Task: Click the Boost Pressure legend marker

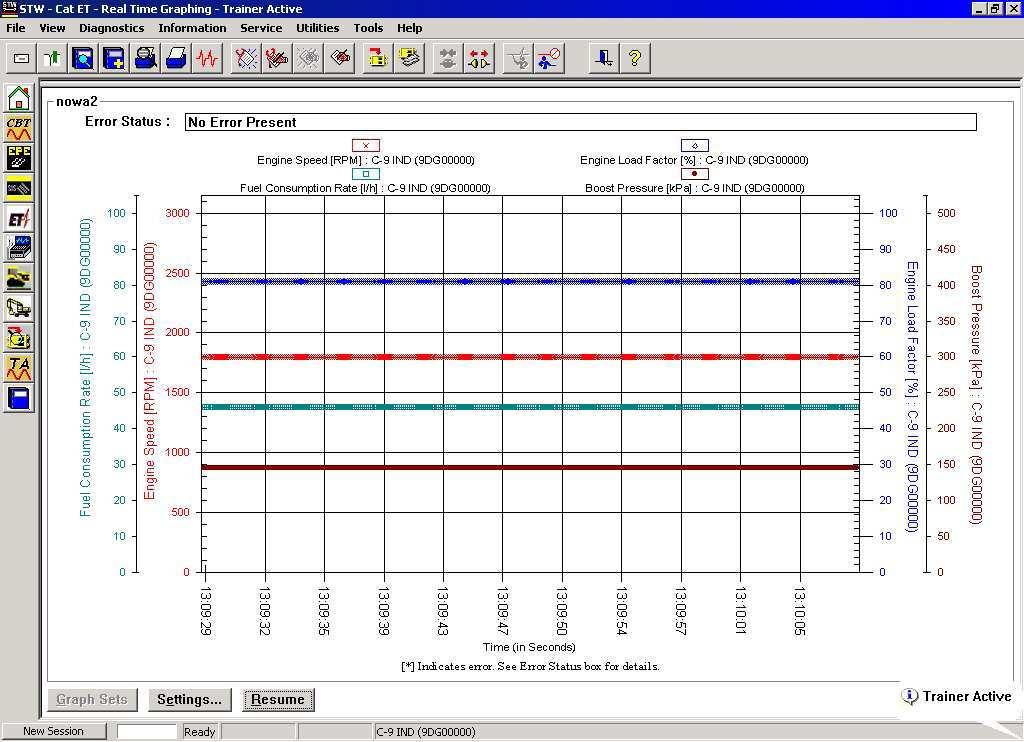Action: click(x=695, y=174)
